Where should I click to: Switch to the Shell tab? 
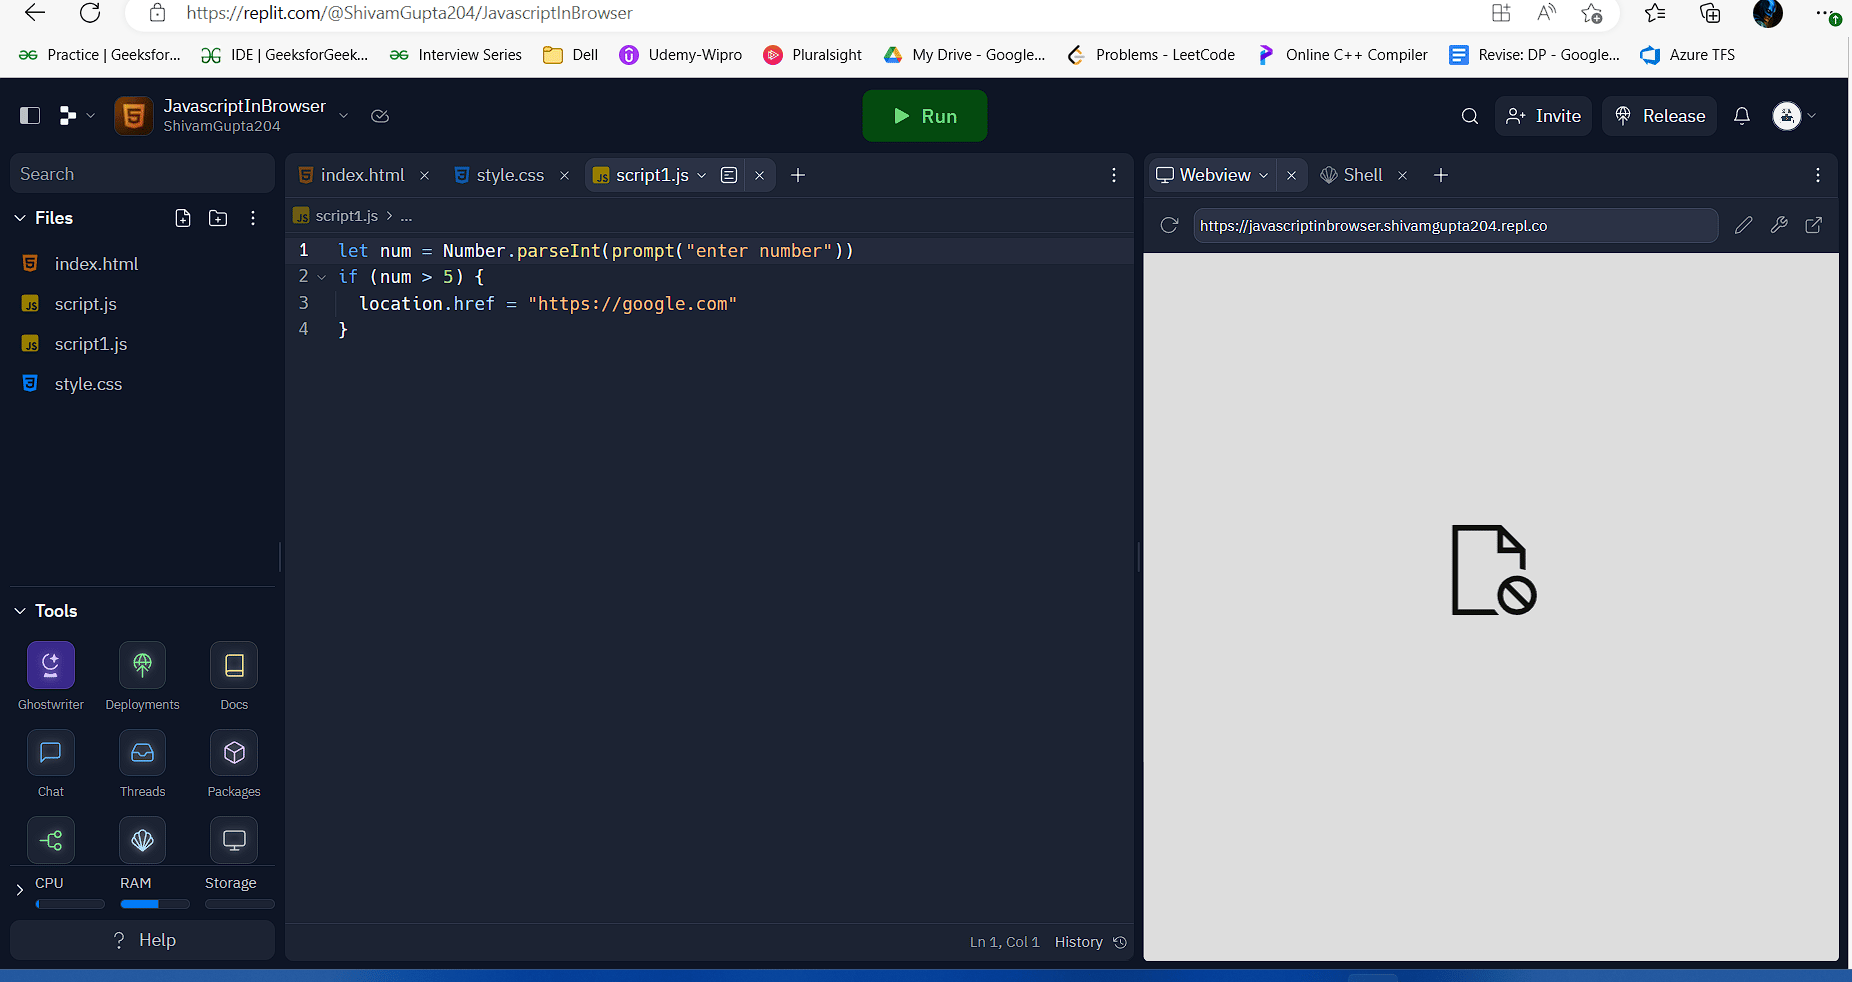coord(1361,175)
